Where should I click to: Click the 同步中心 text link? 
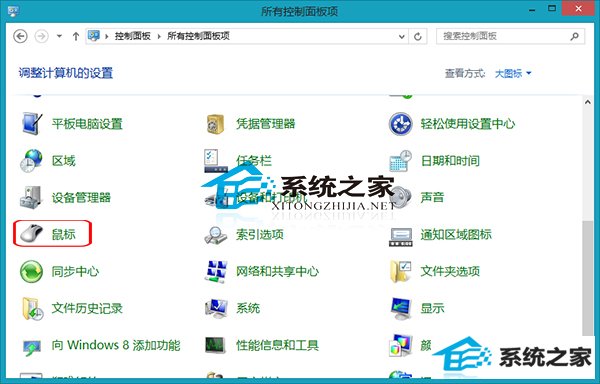[75, 271]
